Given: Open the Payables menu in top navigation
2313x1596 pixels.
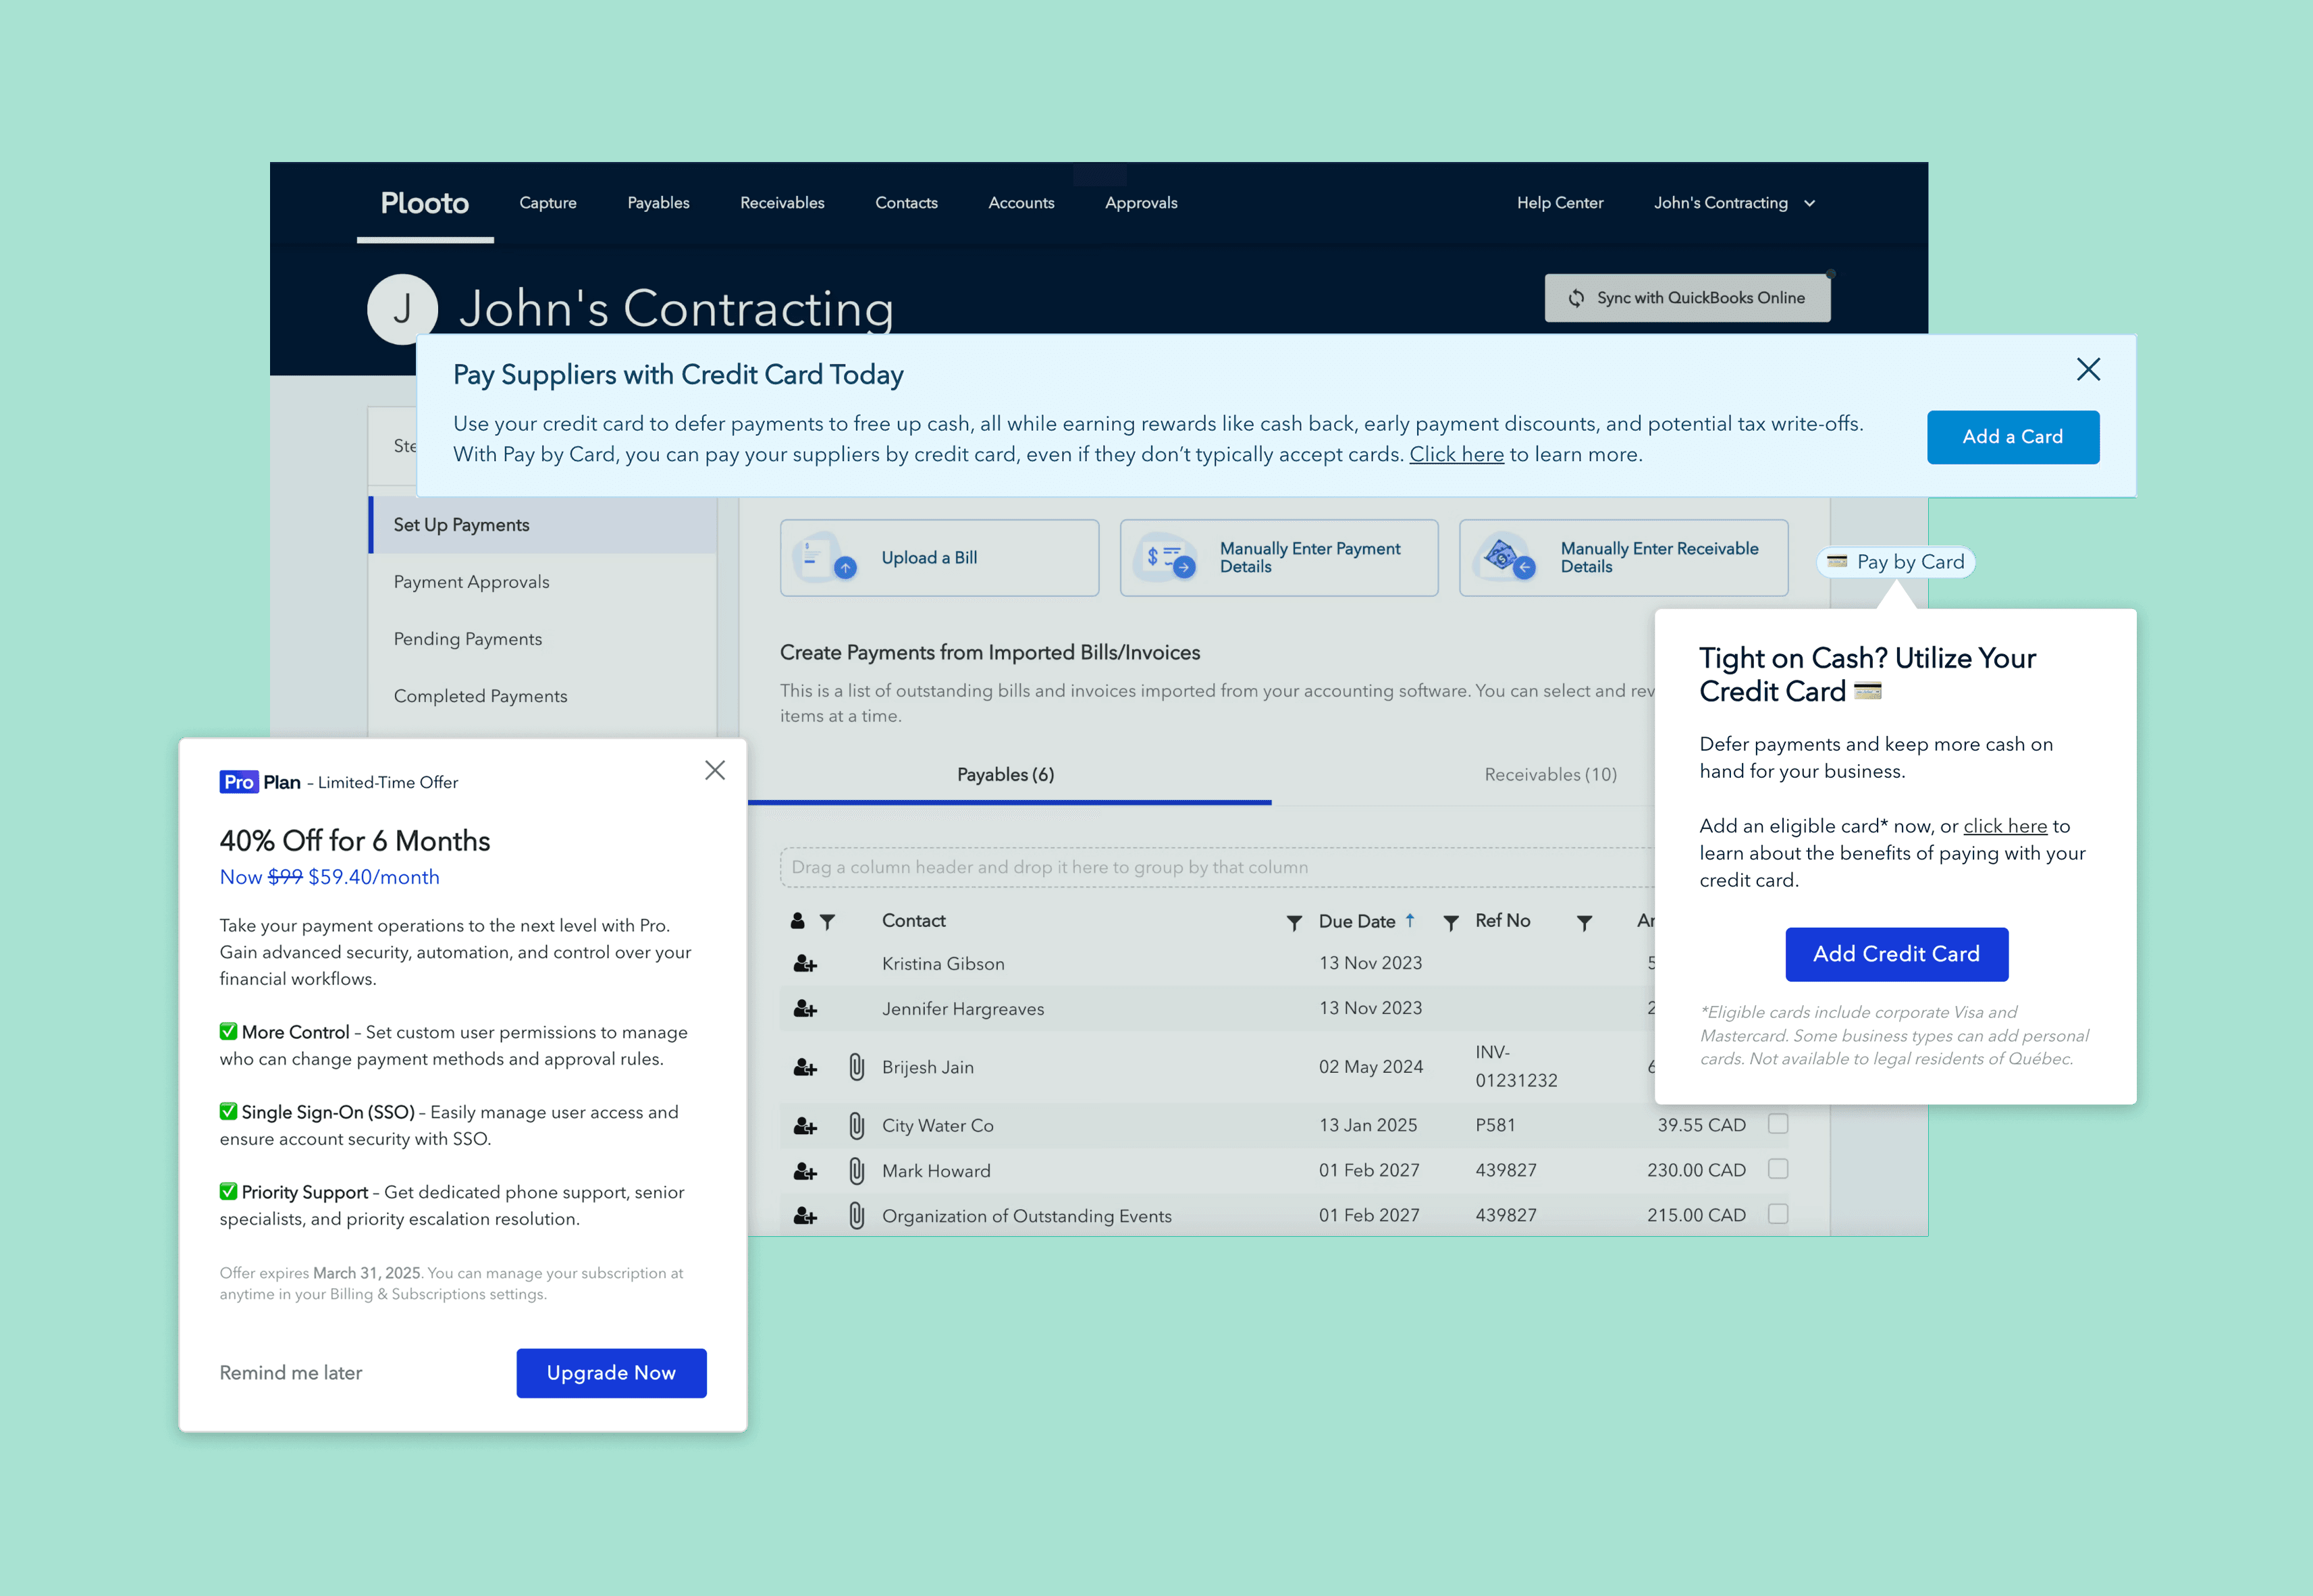Looking at the screenshot, I should pos(658,203).
